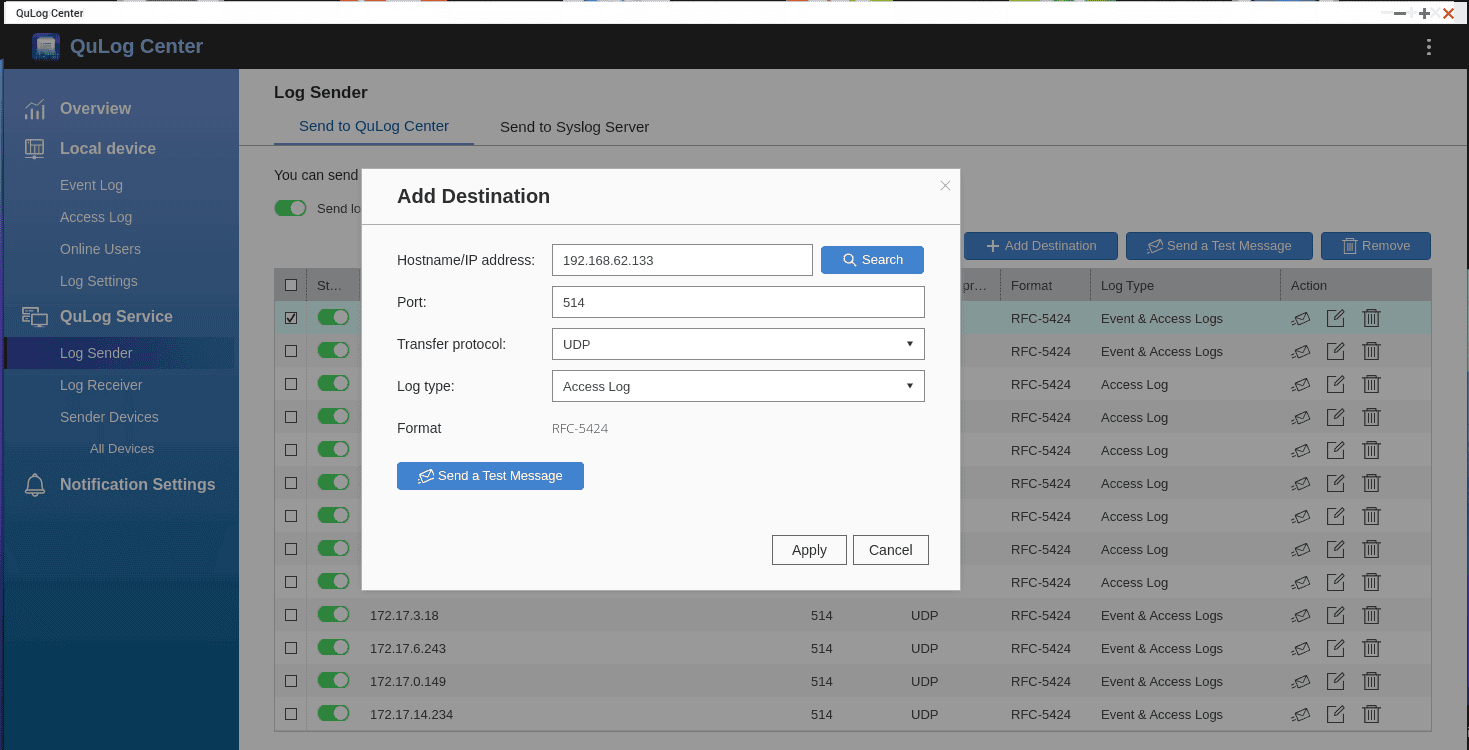The height and width of the screenshot is (750, 1469).
Task: Click the select-all checkbox in table header
Action: (x=290, y=285)
